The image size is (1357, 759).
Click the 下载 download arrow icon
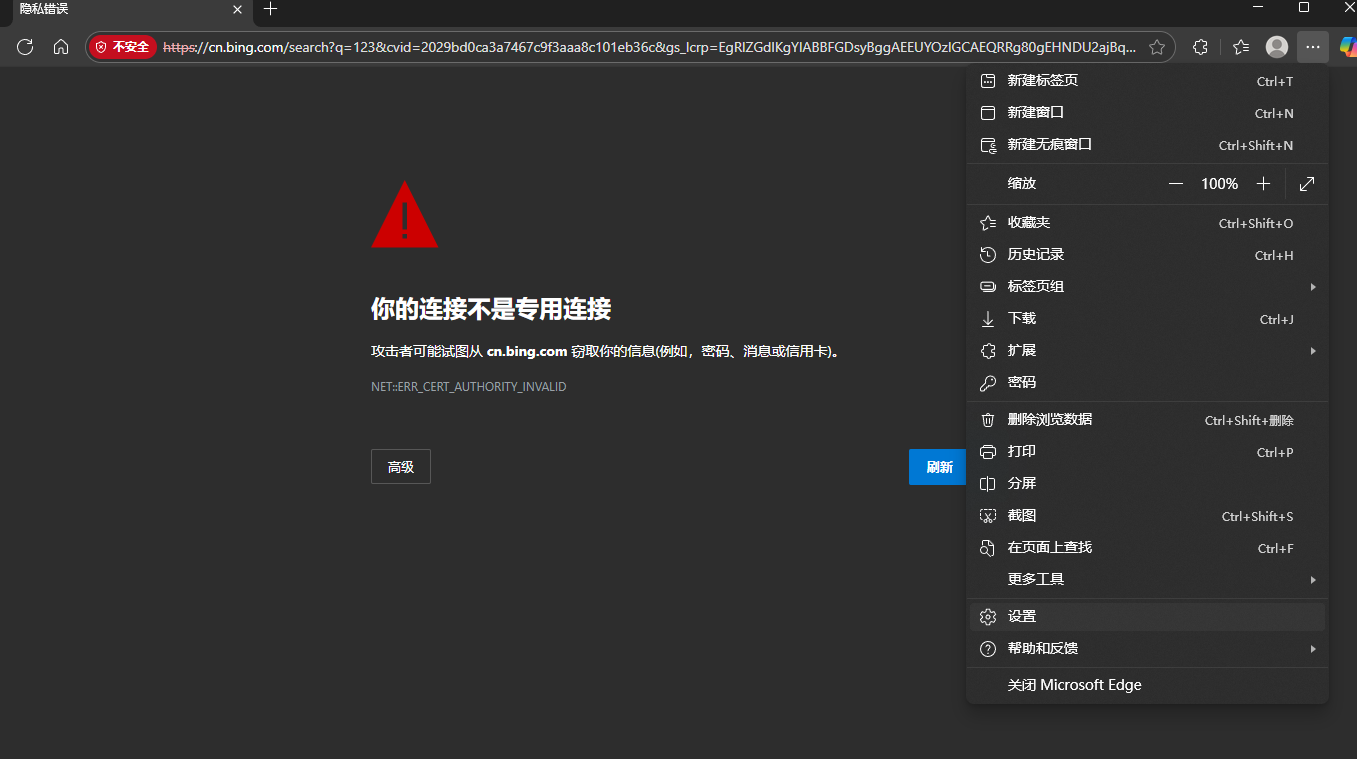[x=988, y=319]
